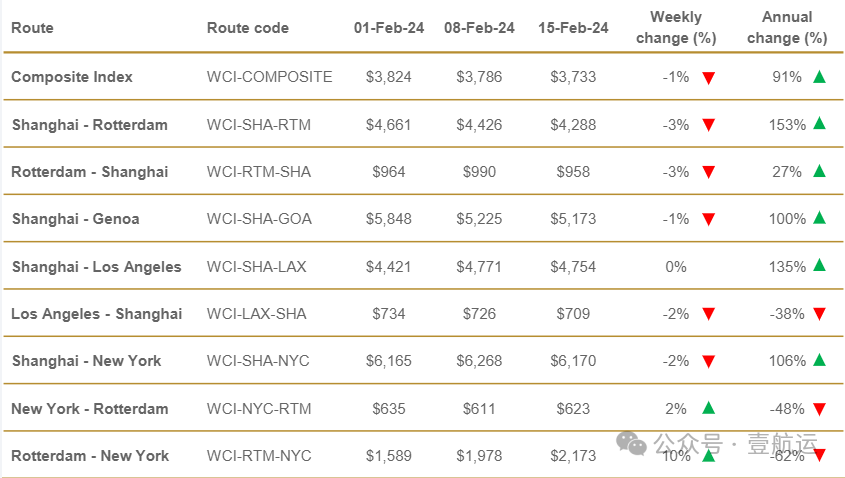The width and height of the screenshot is (845, 478).
Task: Click the $6,170 value for Shanghai - New York
Action: pyautogui.click(x=573, y=361)
